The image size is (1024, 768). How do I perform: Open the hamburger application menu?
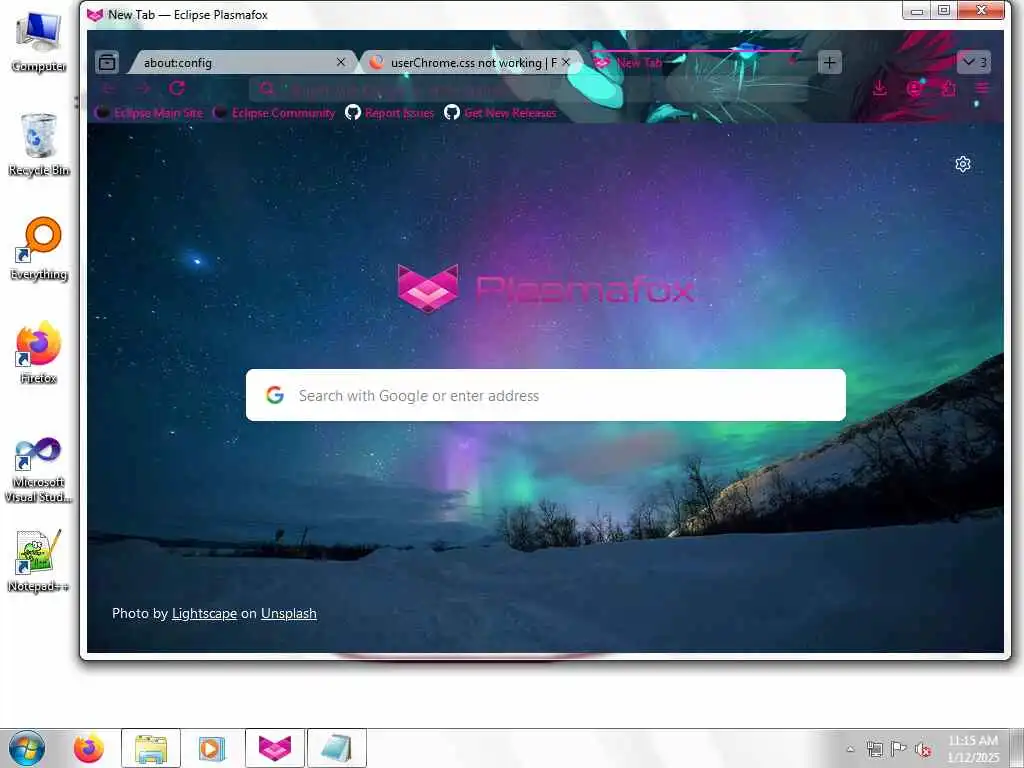click(982, 88)
